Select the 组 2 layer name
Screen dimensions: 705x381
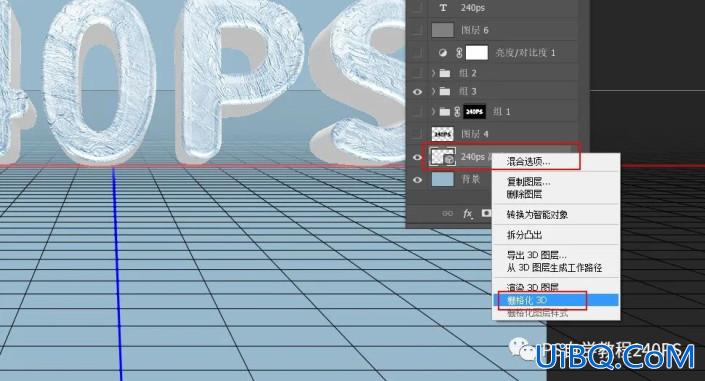point(468,73)
